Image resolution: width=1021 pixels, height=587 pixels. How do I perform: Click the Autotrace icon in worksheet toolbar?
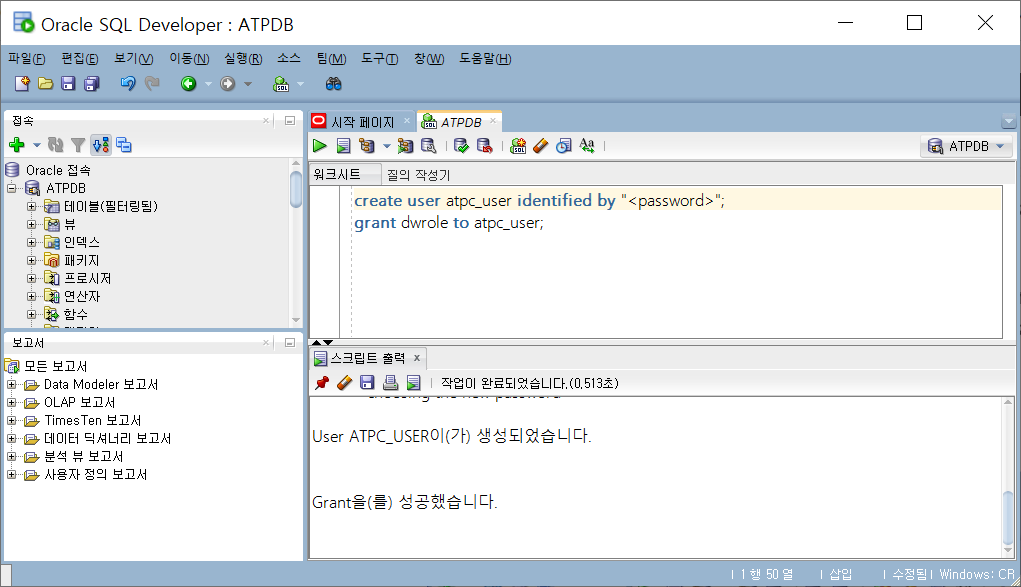405,146
